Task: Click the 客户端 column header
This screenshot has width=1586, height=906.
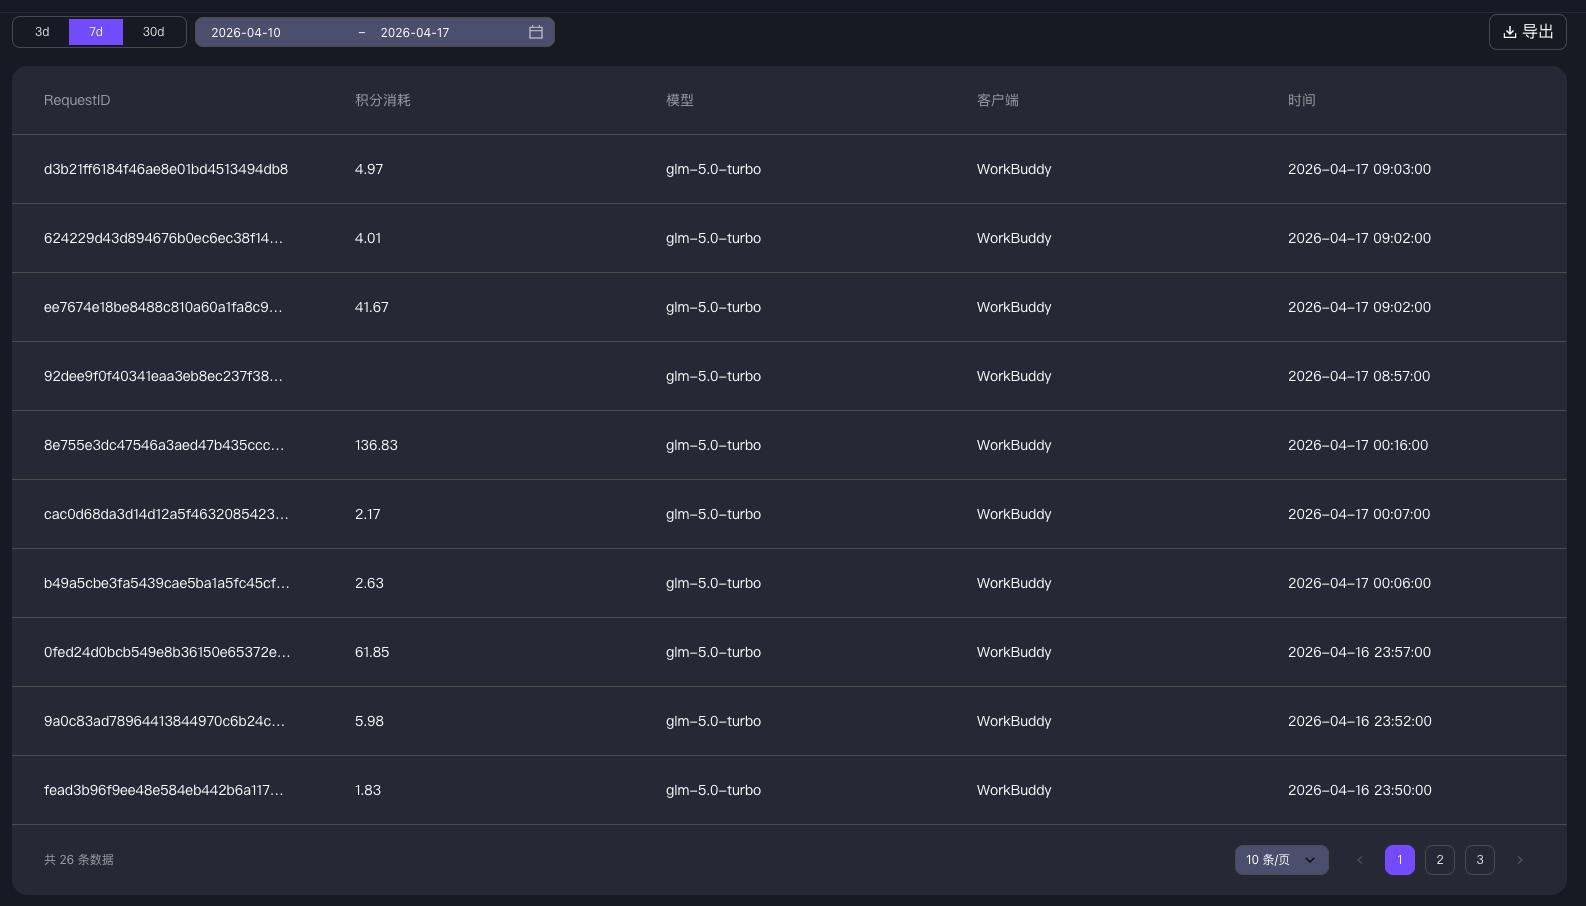Action: pyautogui.click(x=998, y=100)
